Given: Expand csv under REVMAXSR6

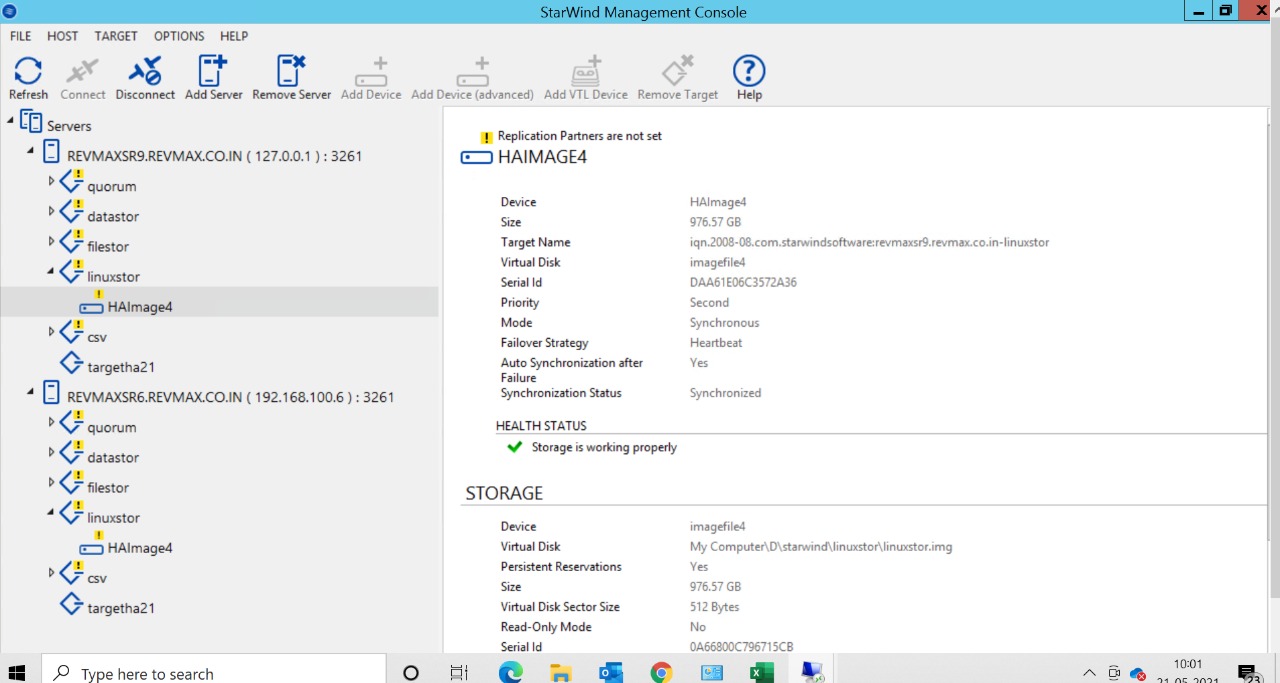Looking at the screenshot, I should click(52, 572).
